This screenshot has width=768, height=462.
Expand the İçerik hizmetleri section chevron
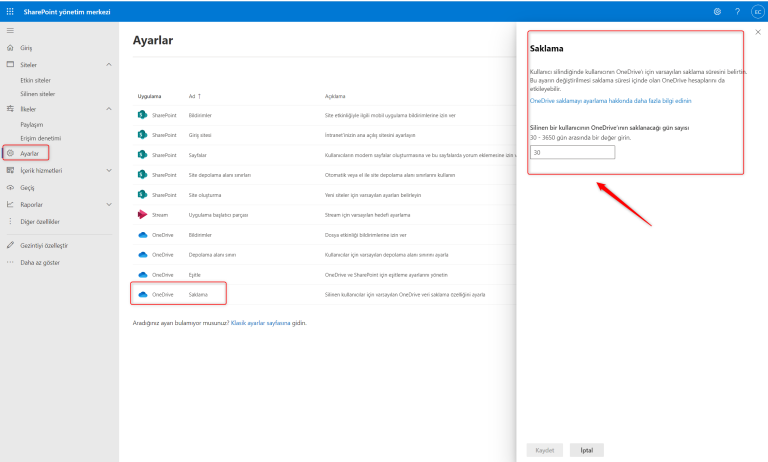(x=108, y=171)
